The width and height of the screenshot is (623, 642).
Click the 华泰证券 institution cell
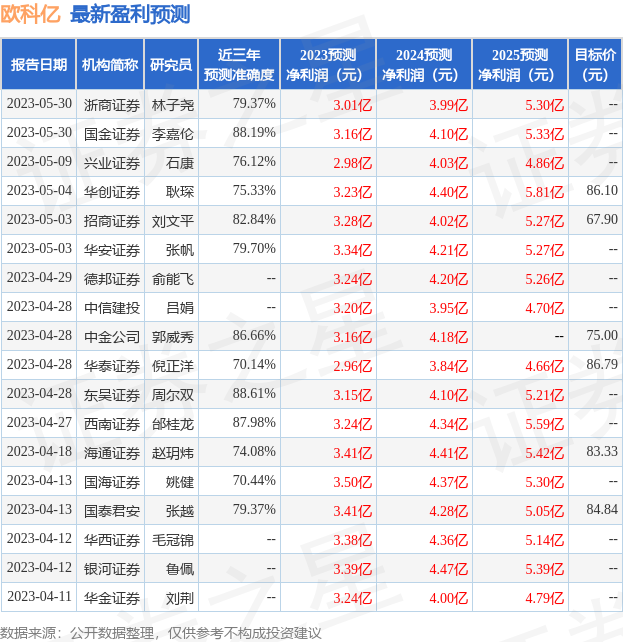pos(112,366)
